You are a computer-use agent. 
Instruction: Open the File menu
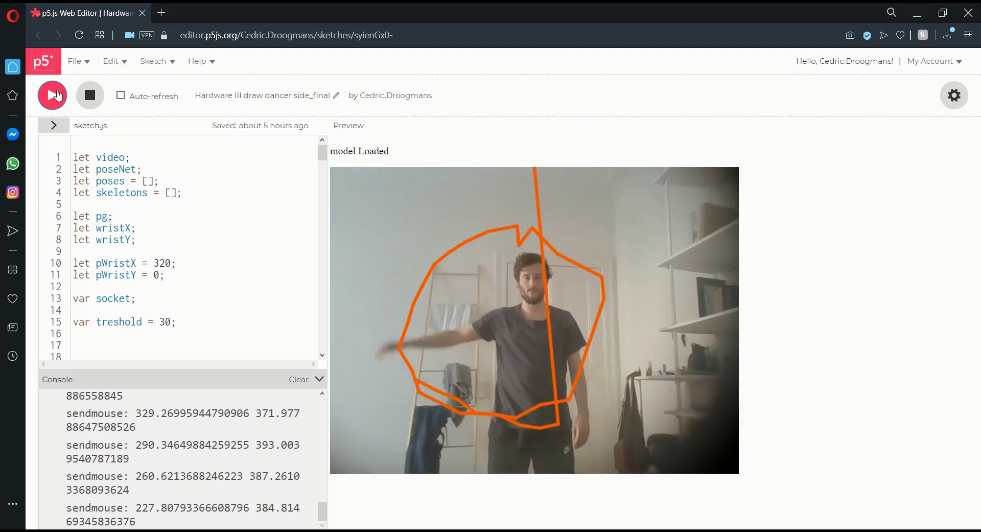(x=77, y=61)
